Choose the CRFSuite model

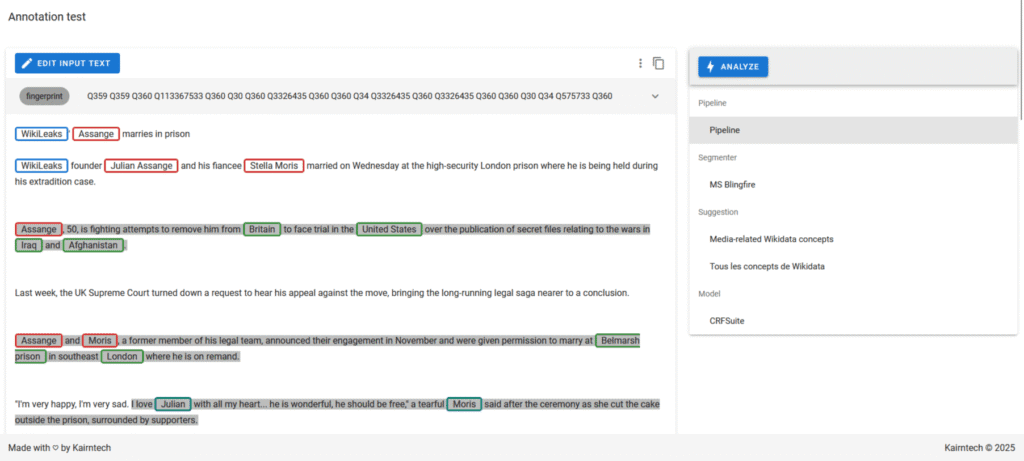(x=727, y=321)
